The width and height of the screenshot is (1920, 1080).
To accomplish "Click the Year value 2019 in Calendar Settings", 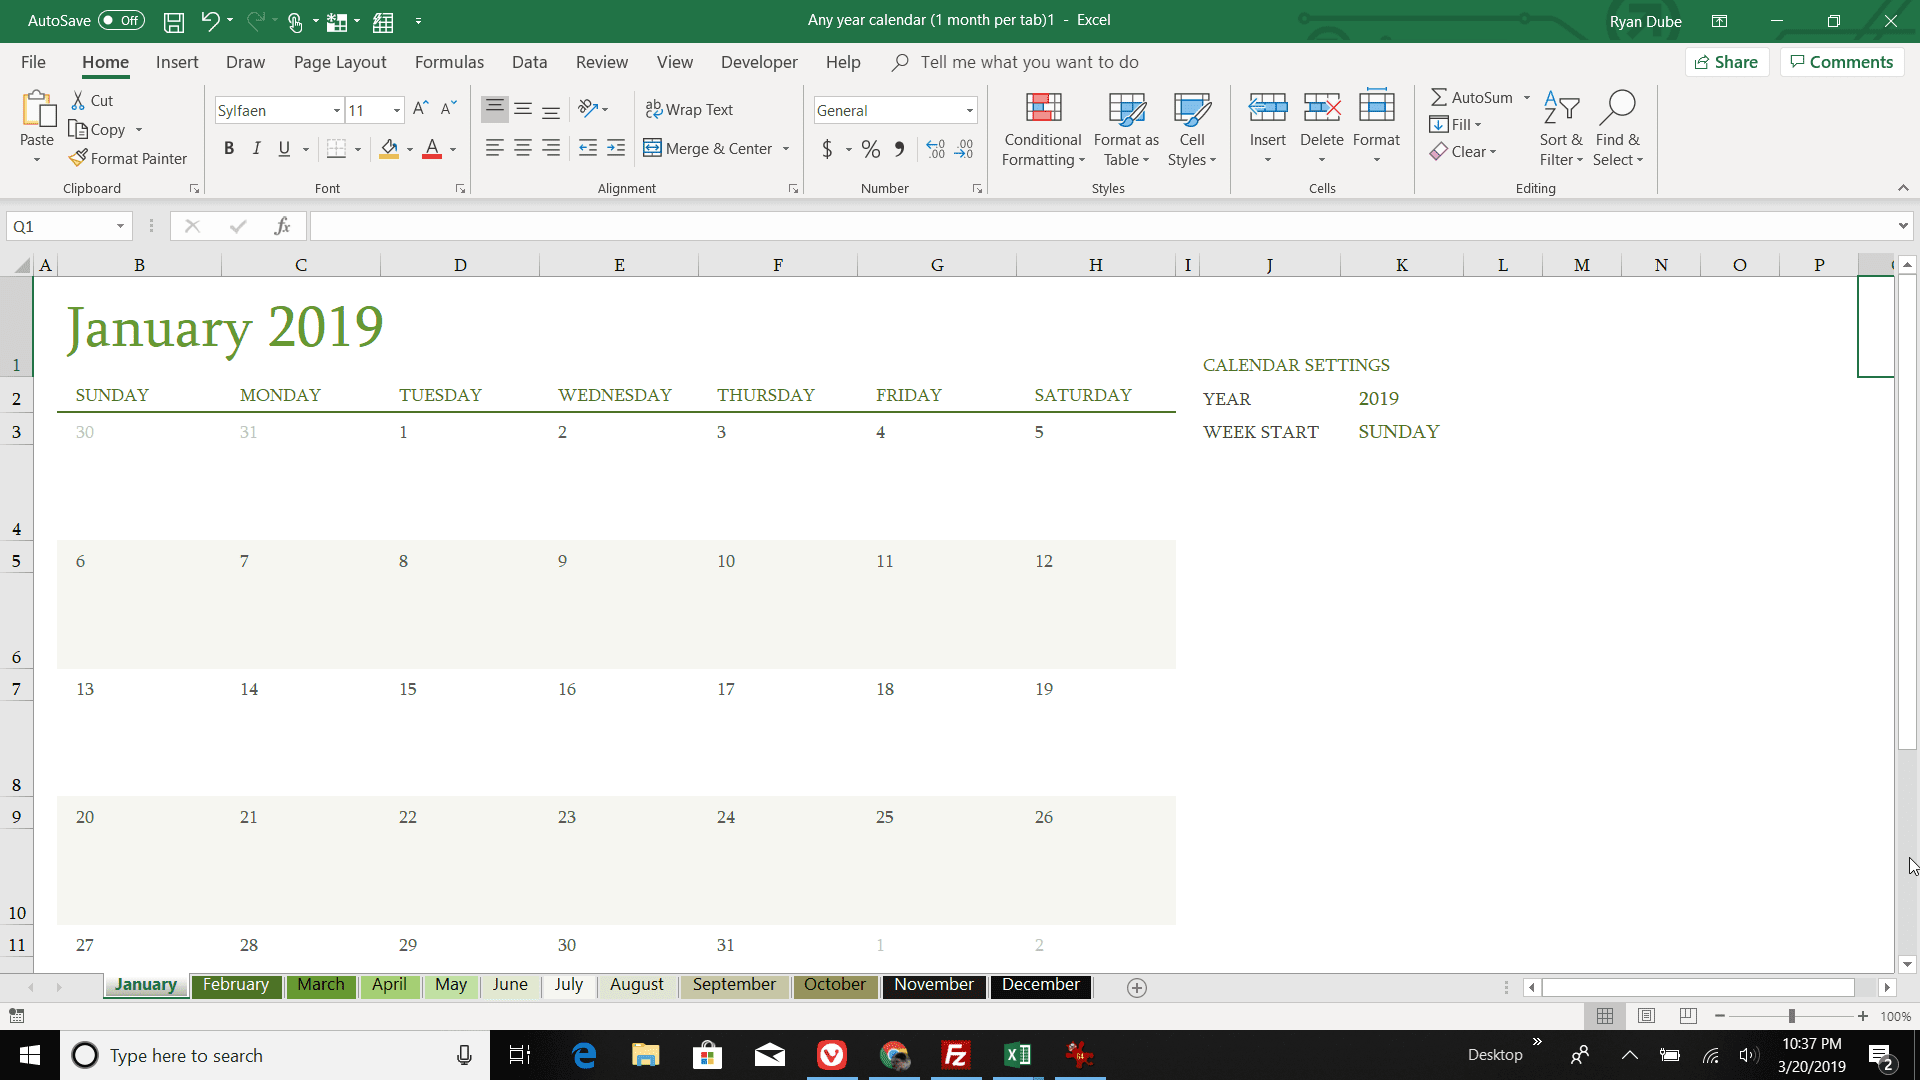I will pyautogui.click(x=1379, y=397).
